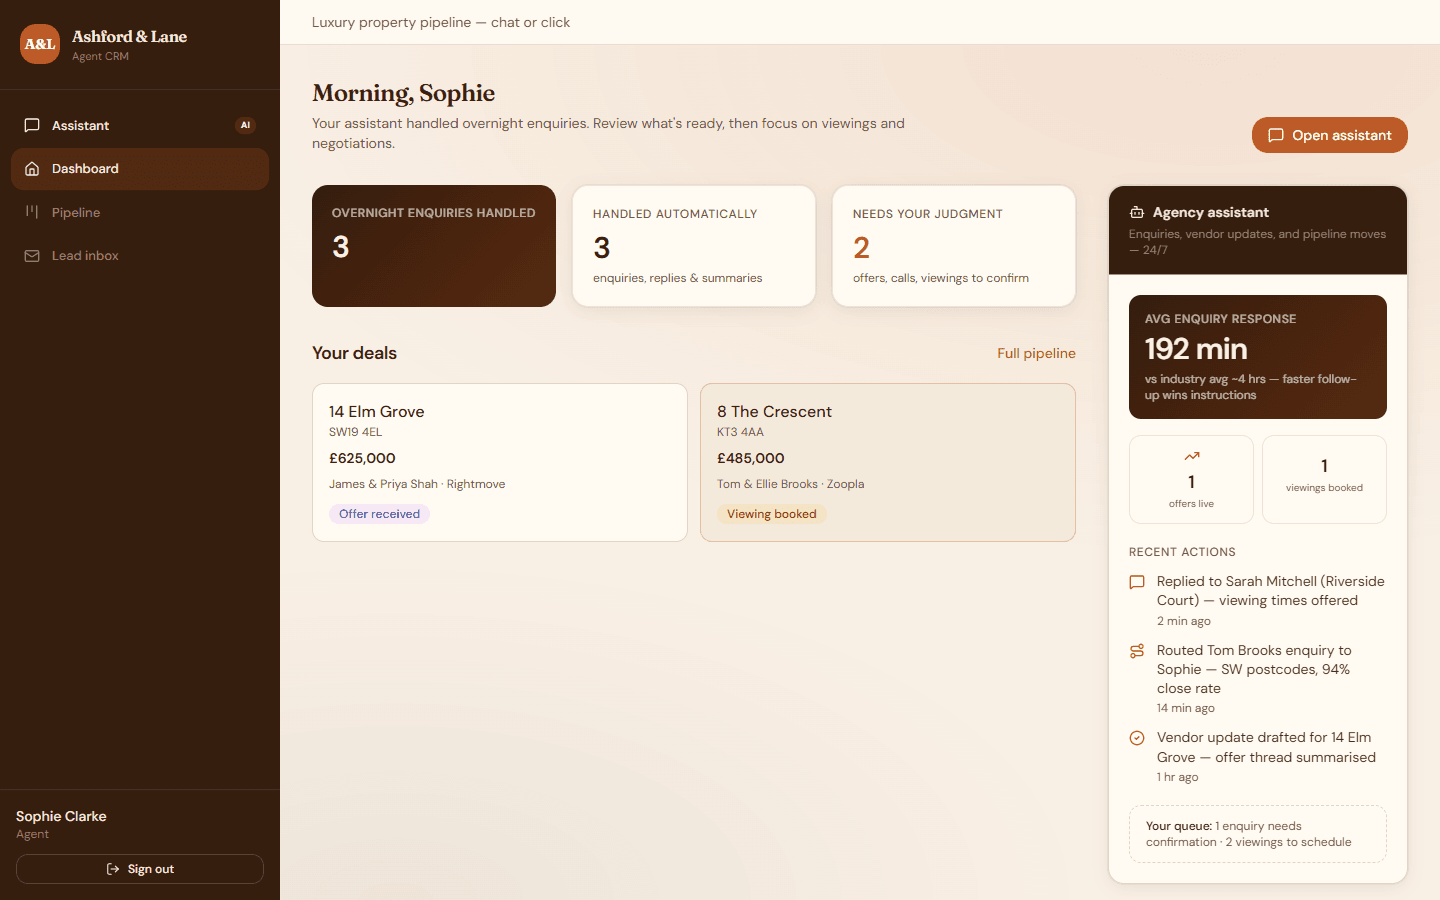Click the Needs your judgment card

point(954,246)
